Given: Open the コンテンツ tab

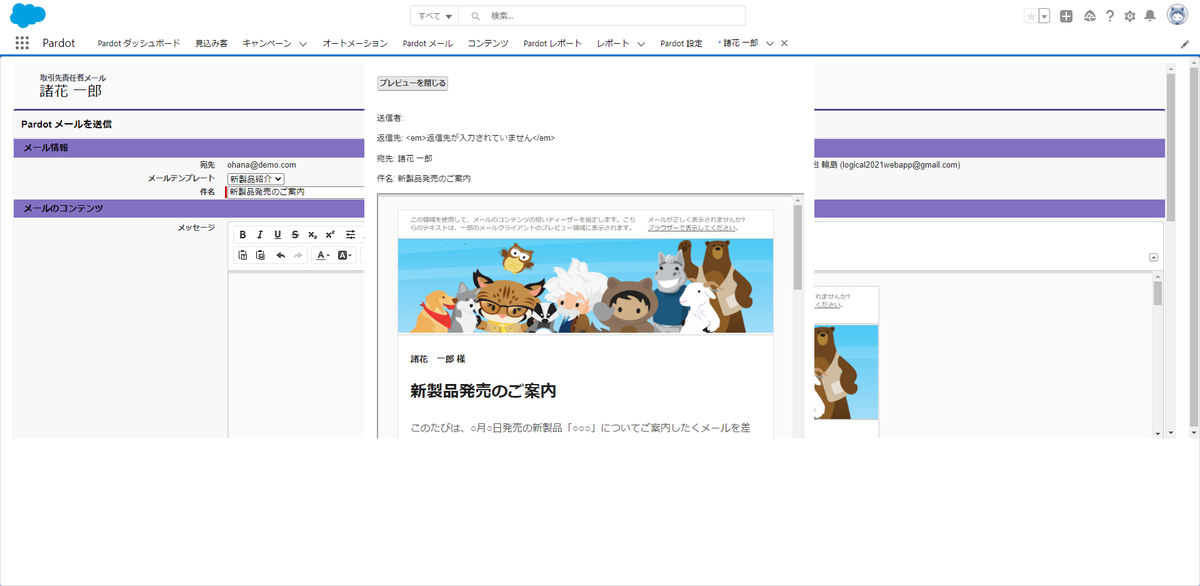Looking at the screenshot, I should point(488,44).
